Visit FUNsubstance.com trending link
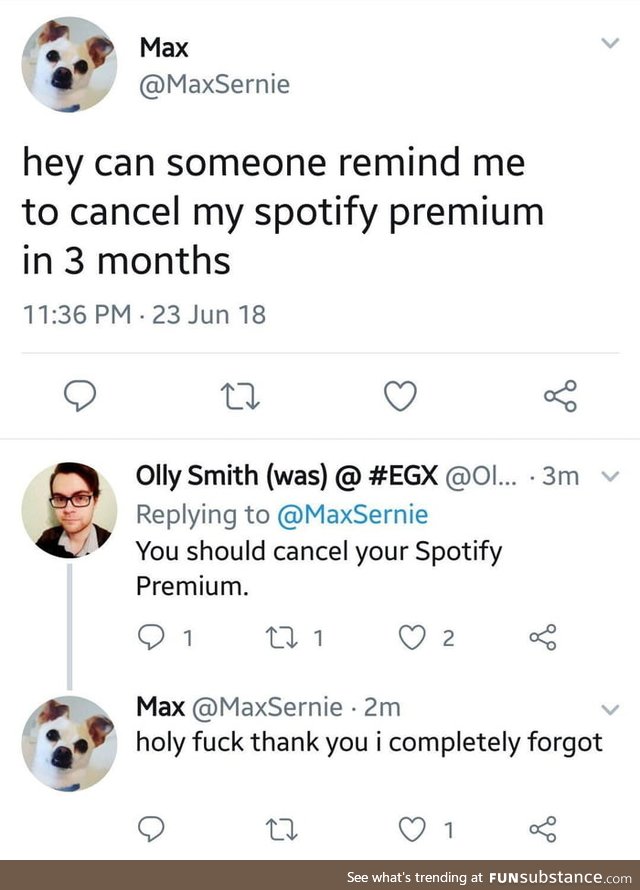This screenshot has width=640, height=890. click(x=489, y=877)
